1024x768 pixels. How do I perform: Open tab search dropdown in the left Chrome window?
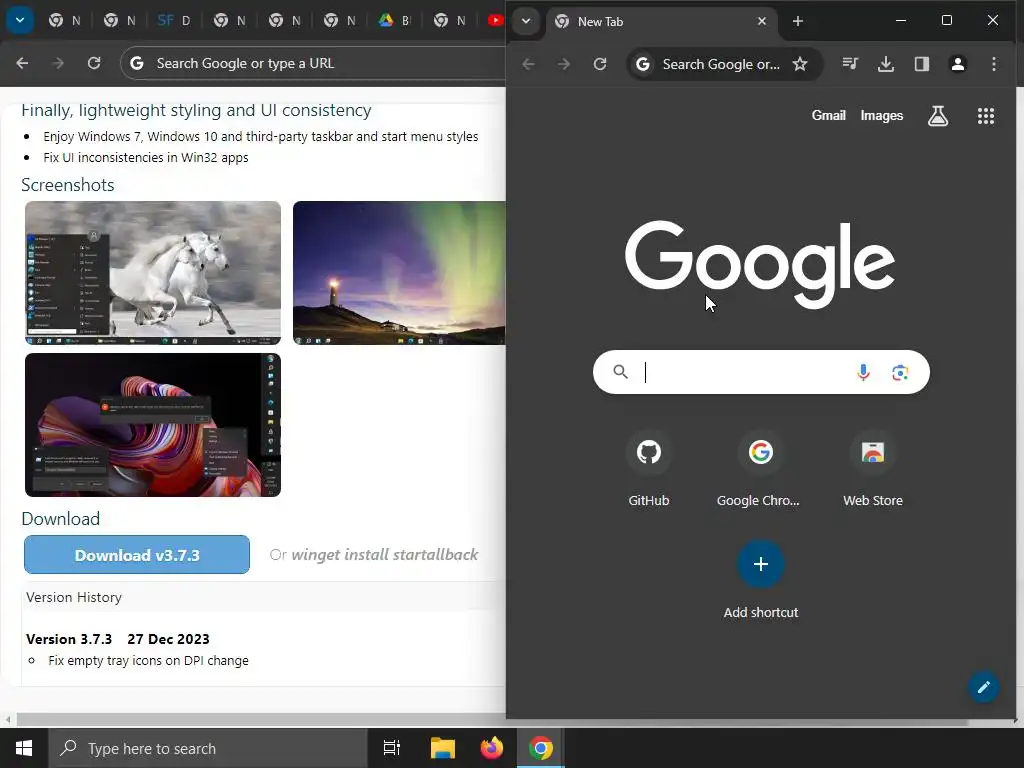click(20, 20)
